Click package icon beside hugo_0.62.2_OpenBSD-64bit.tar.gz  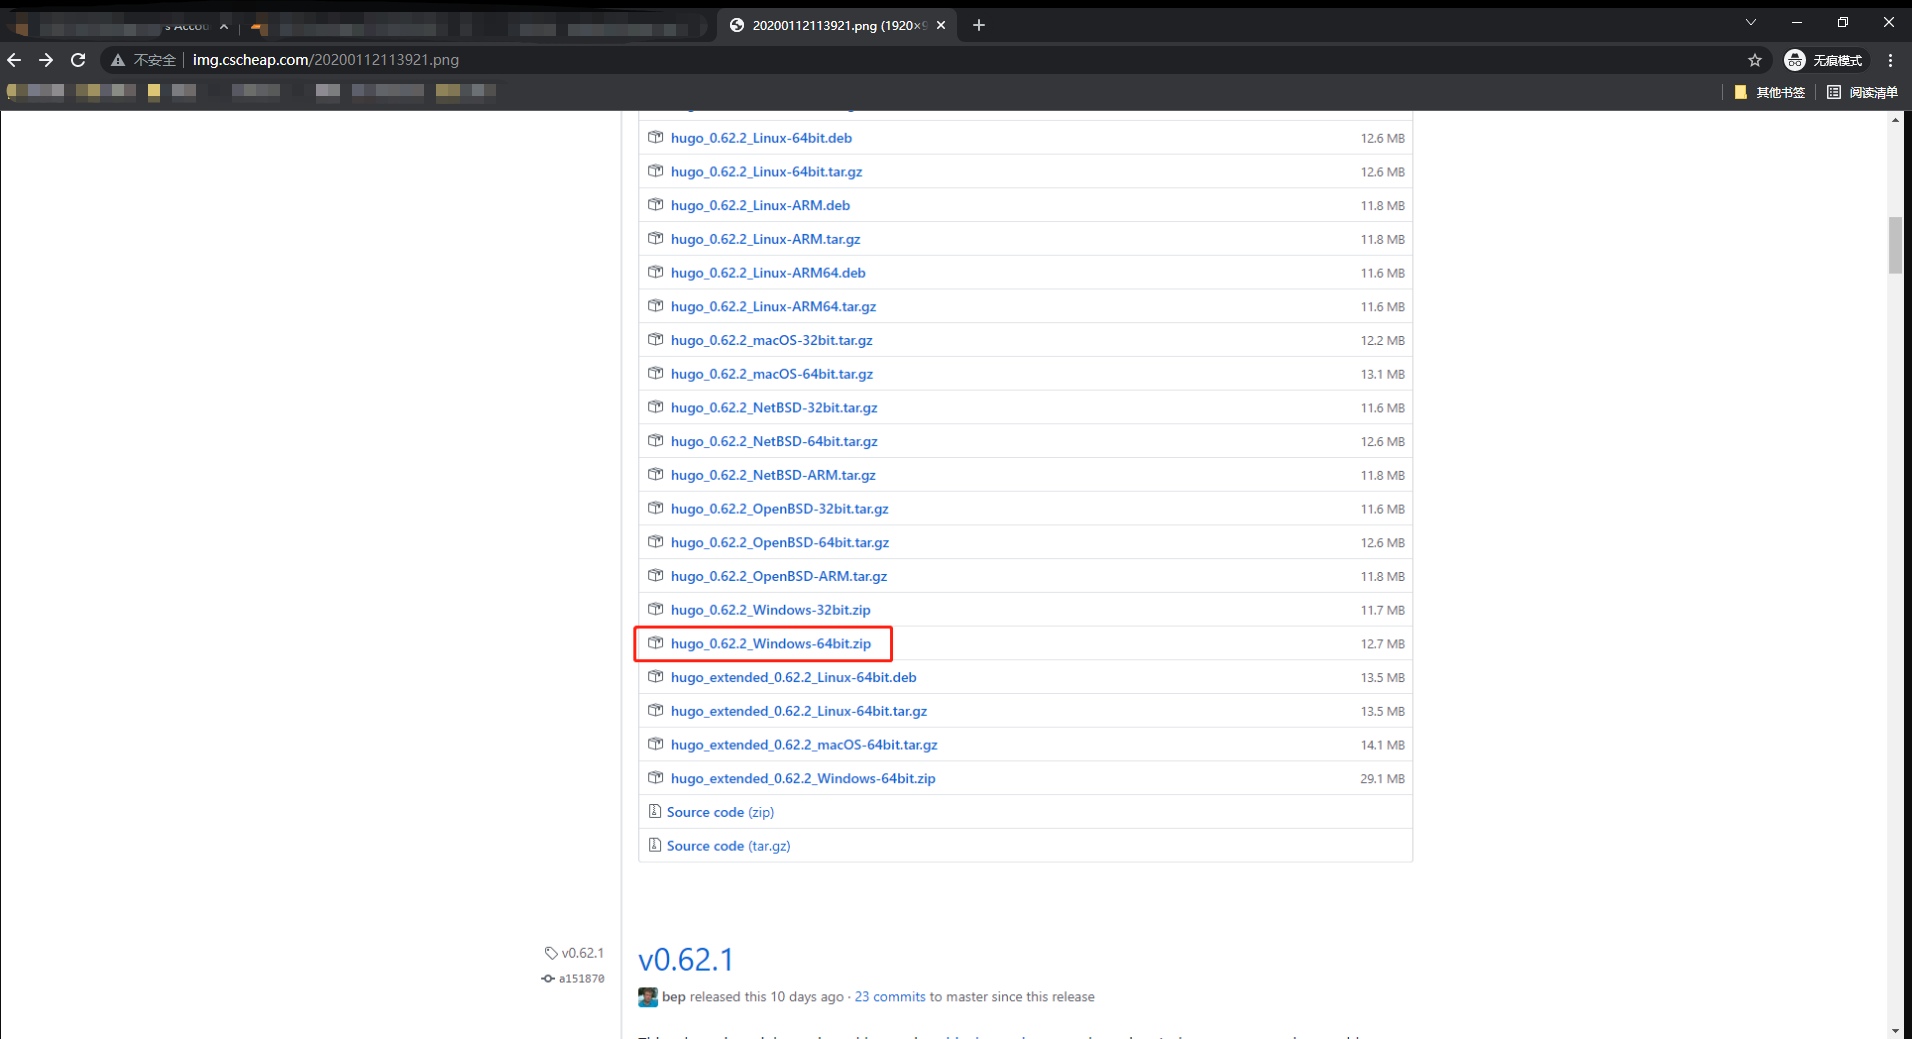coord(656,541)
